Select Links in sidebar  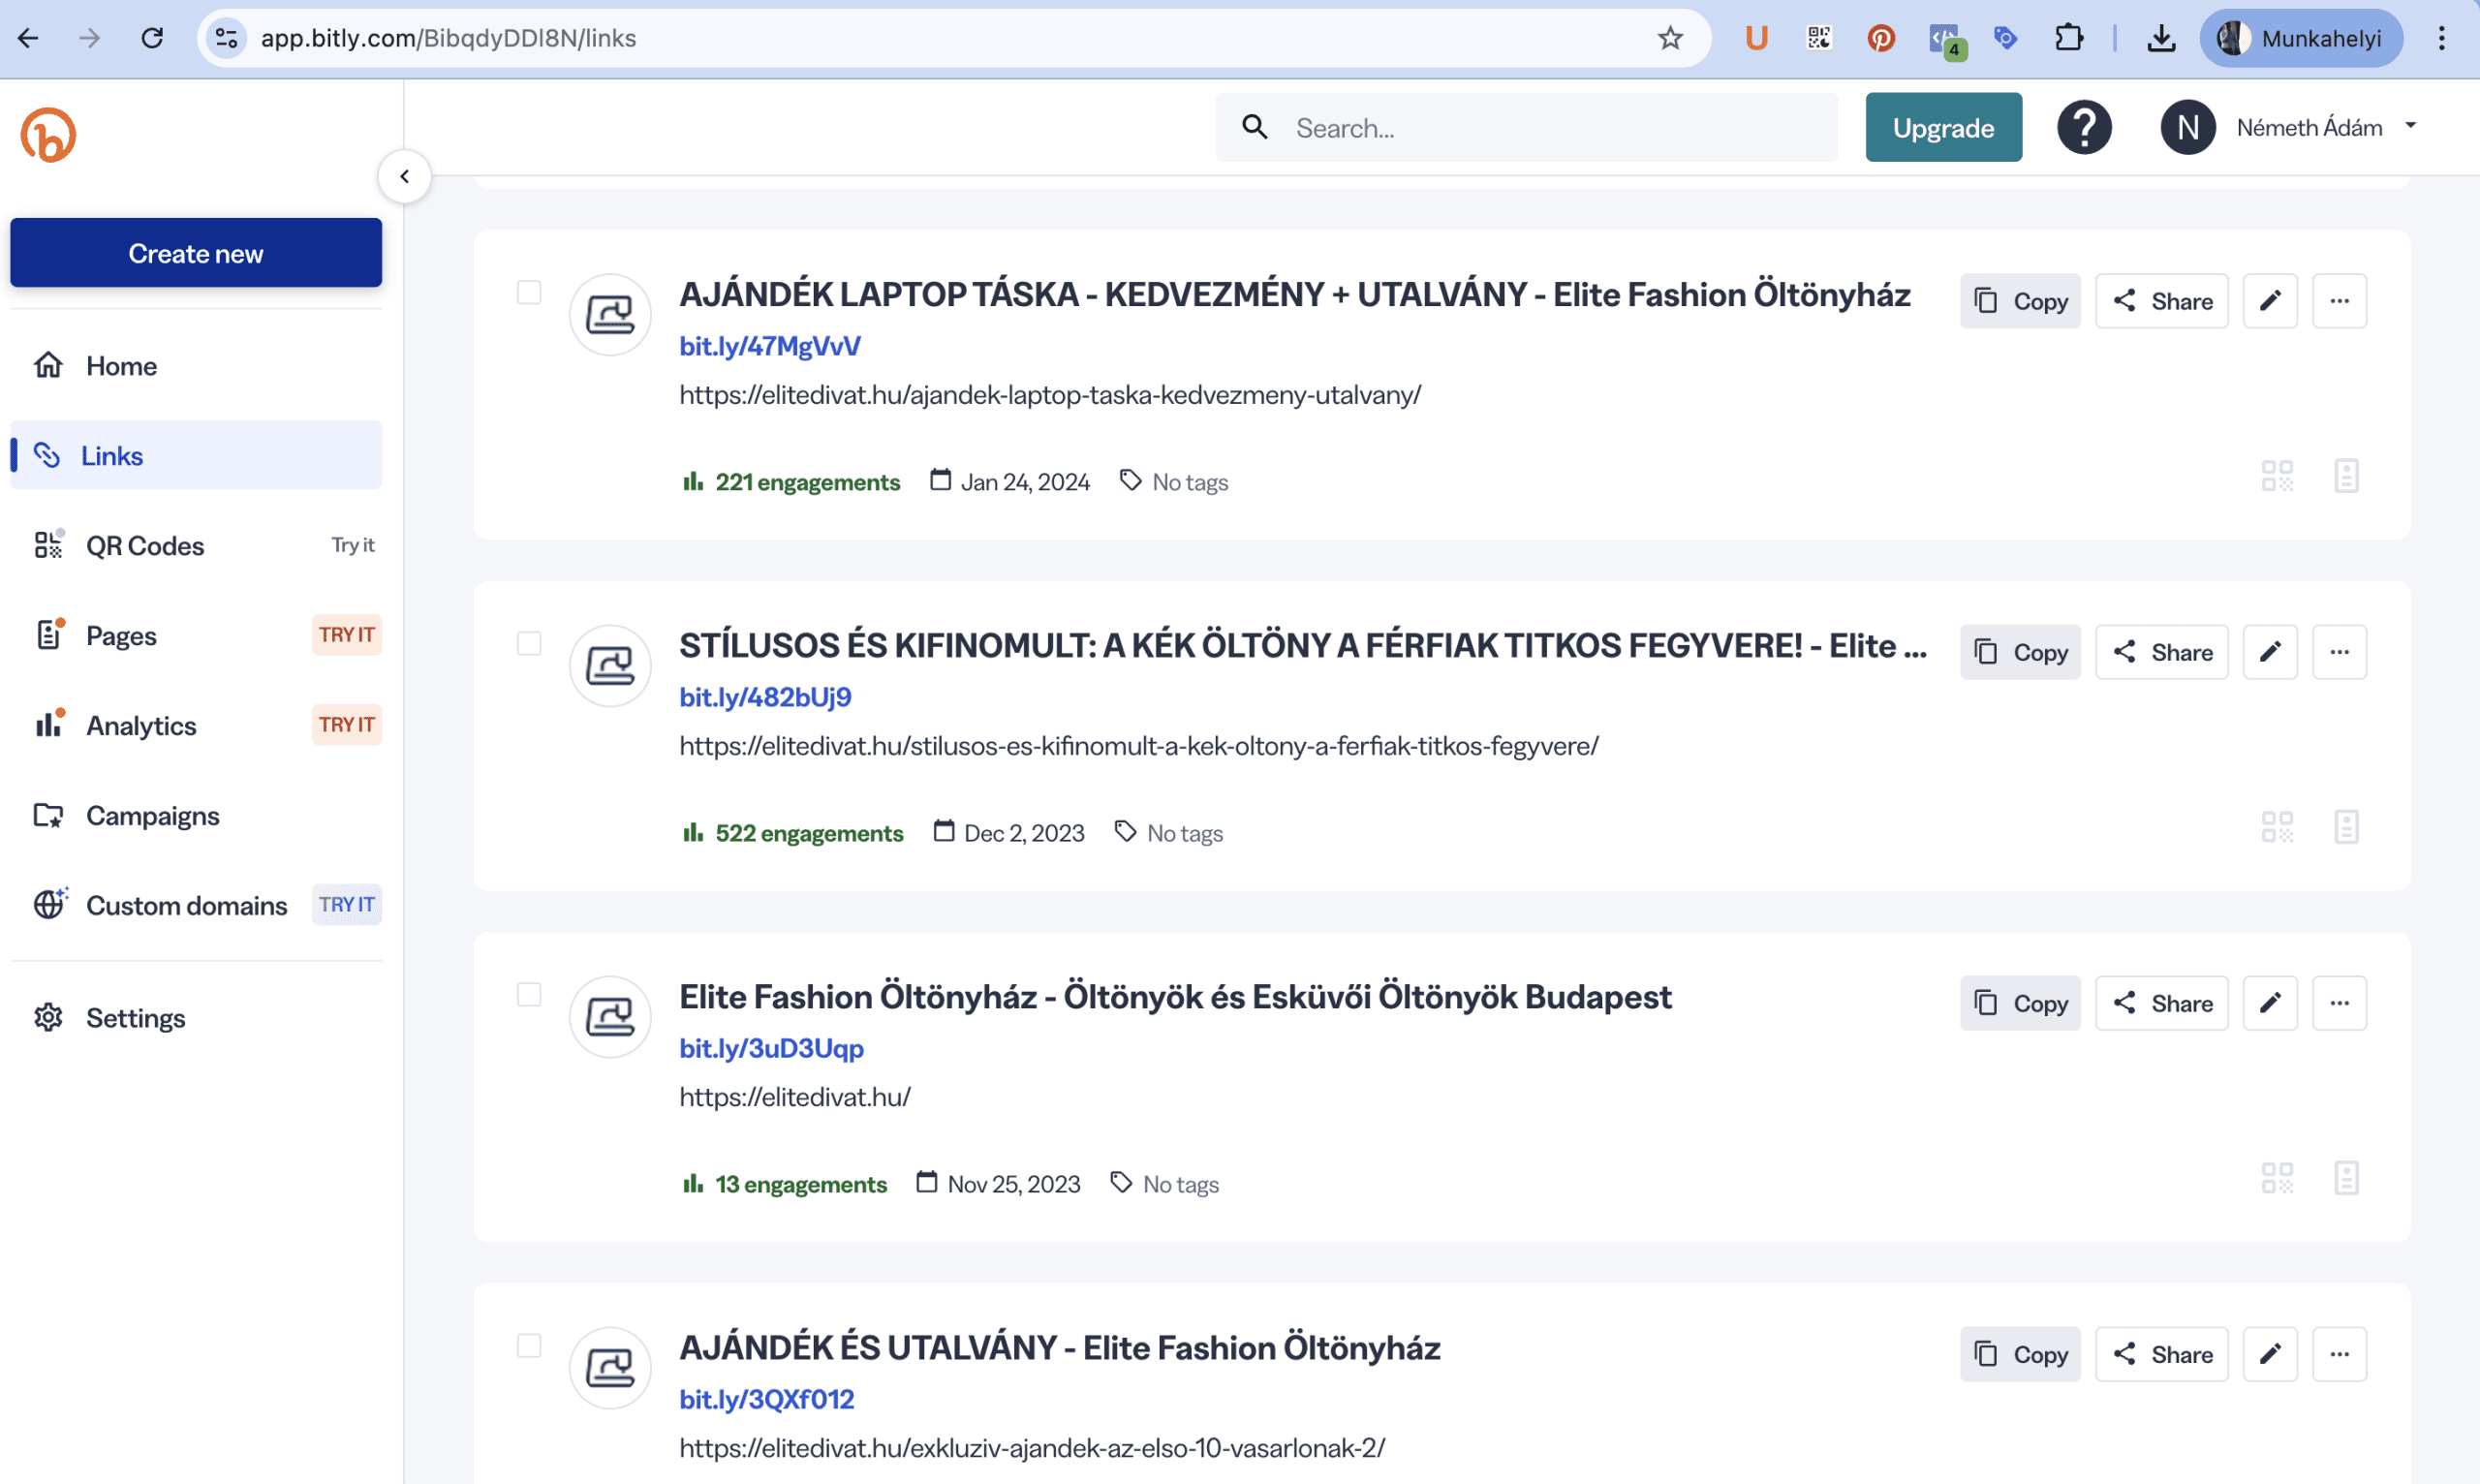point(196,456)
